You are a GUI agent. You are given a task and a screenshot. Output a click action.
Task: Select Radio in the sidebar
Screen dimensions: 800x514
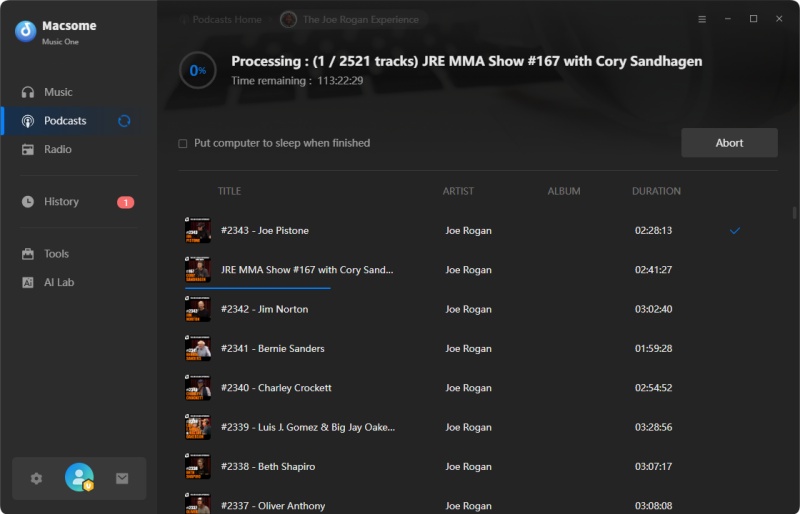coord(58,150)
